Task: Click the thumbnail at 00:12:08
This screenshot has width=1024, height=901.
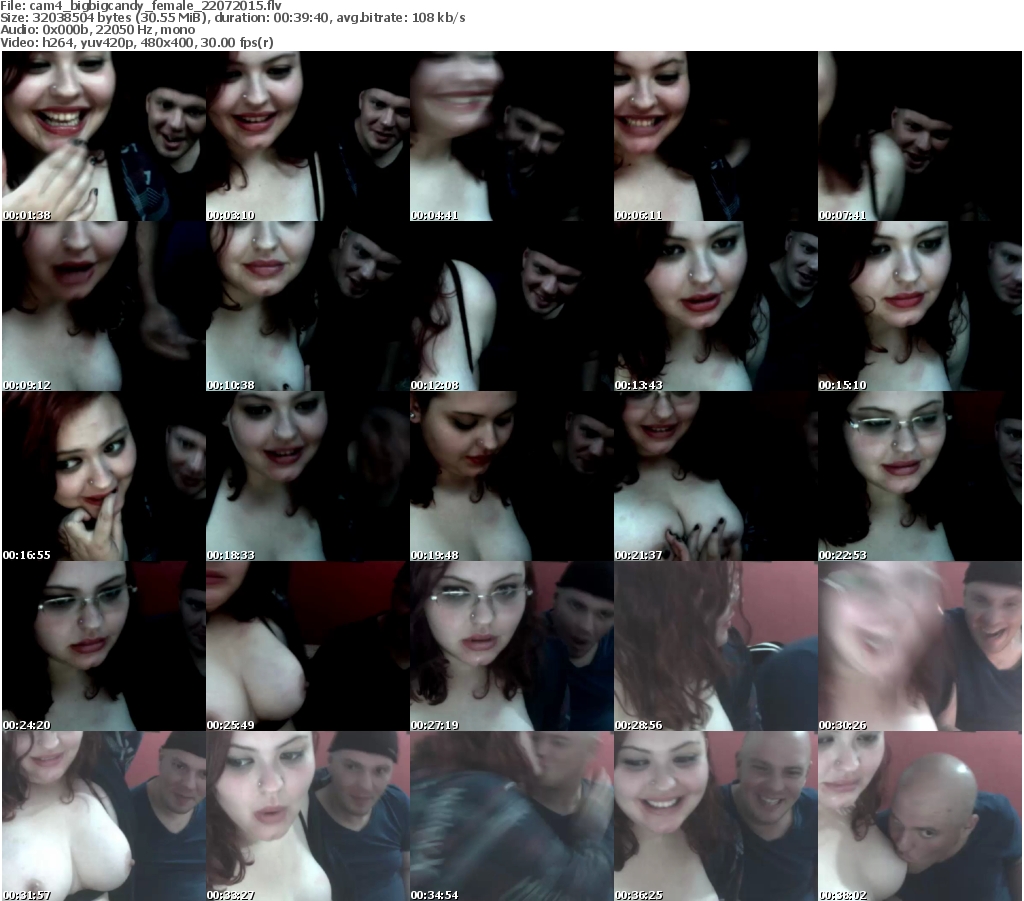Action: (511, 306)
